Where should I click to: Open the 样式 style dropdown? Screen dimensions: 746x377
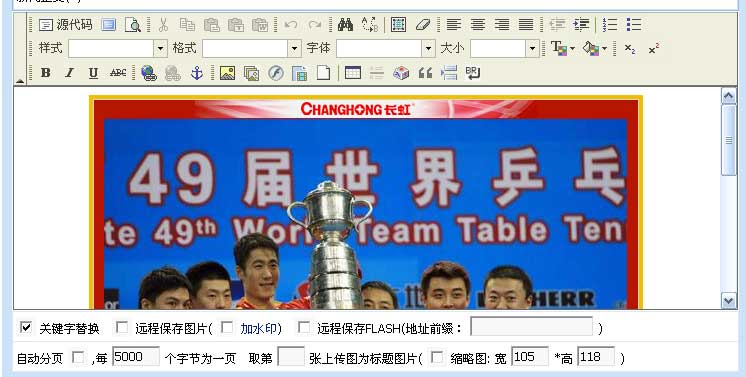(160, 48)
